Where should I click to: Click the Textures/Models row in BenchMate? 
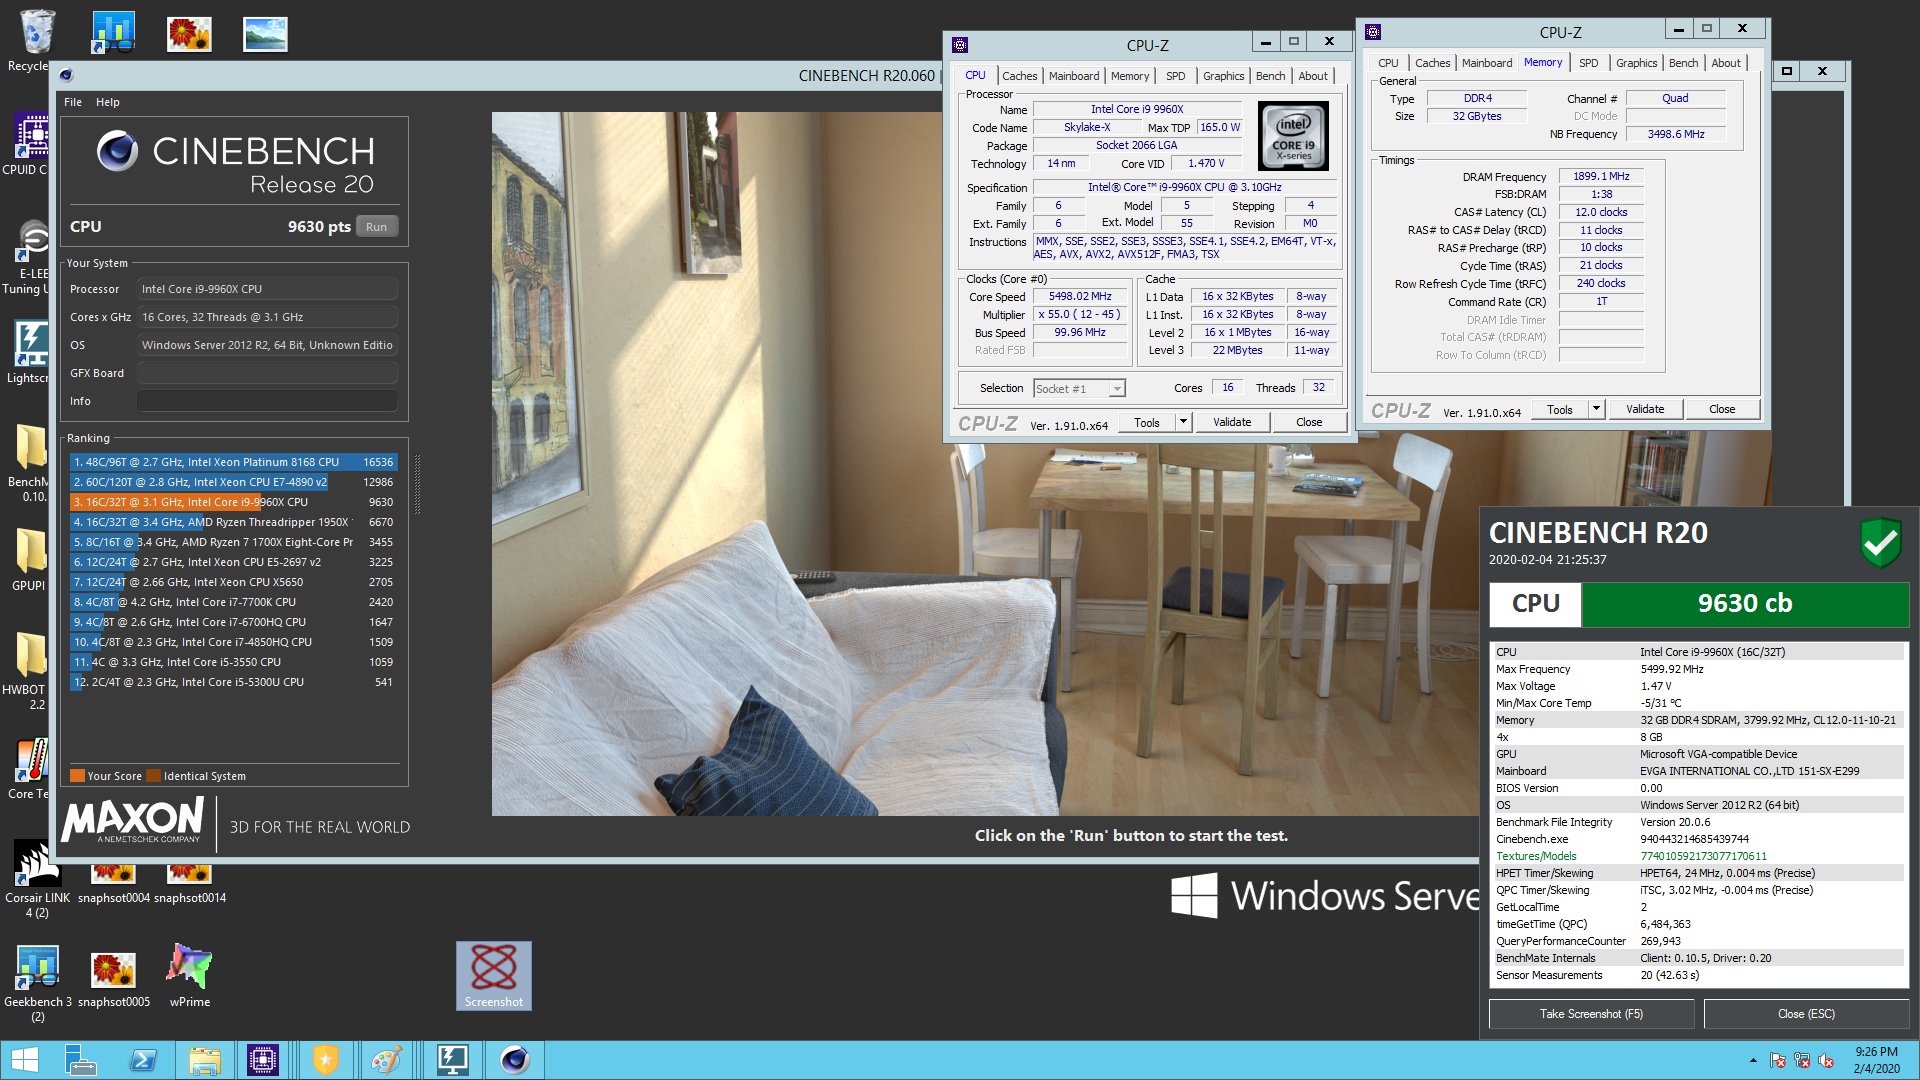click(1697, 856)
